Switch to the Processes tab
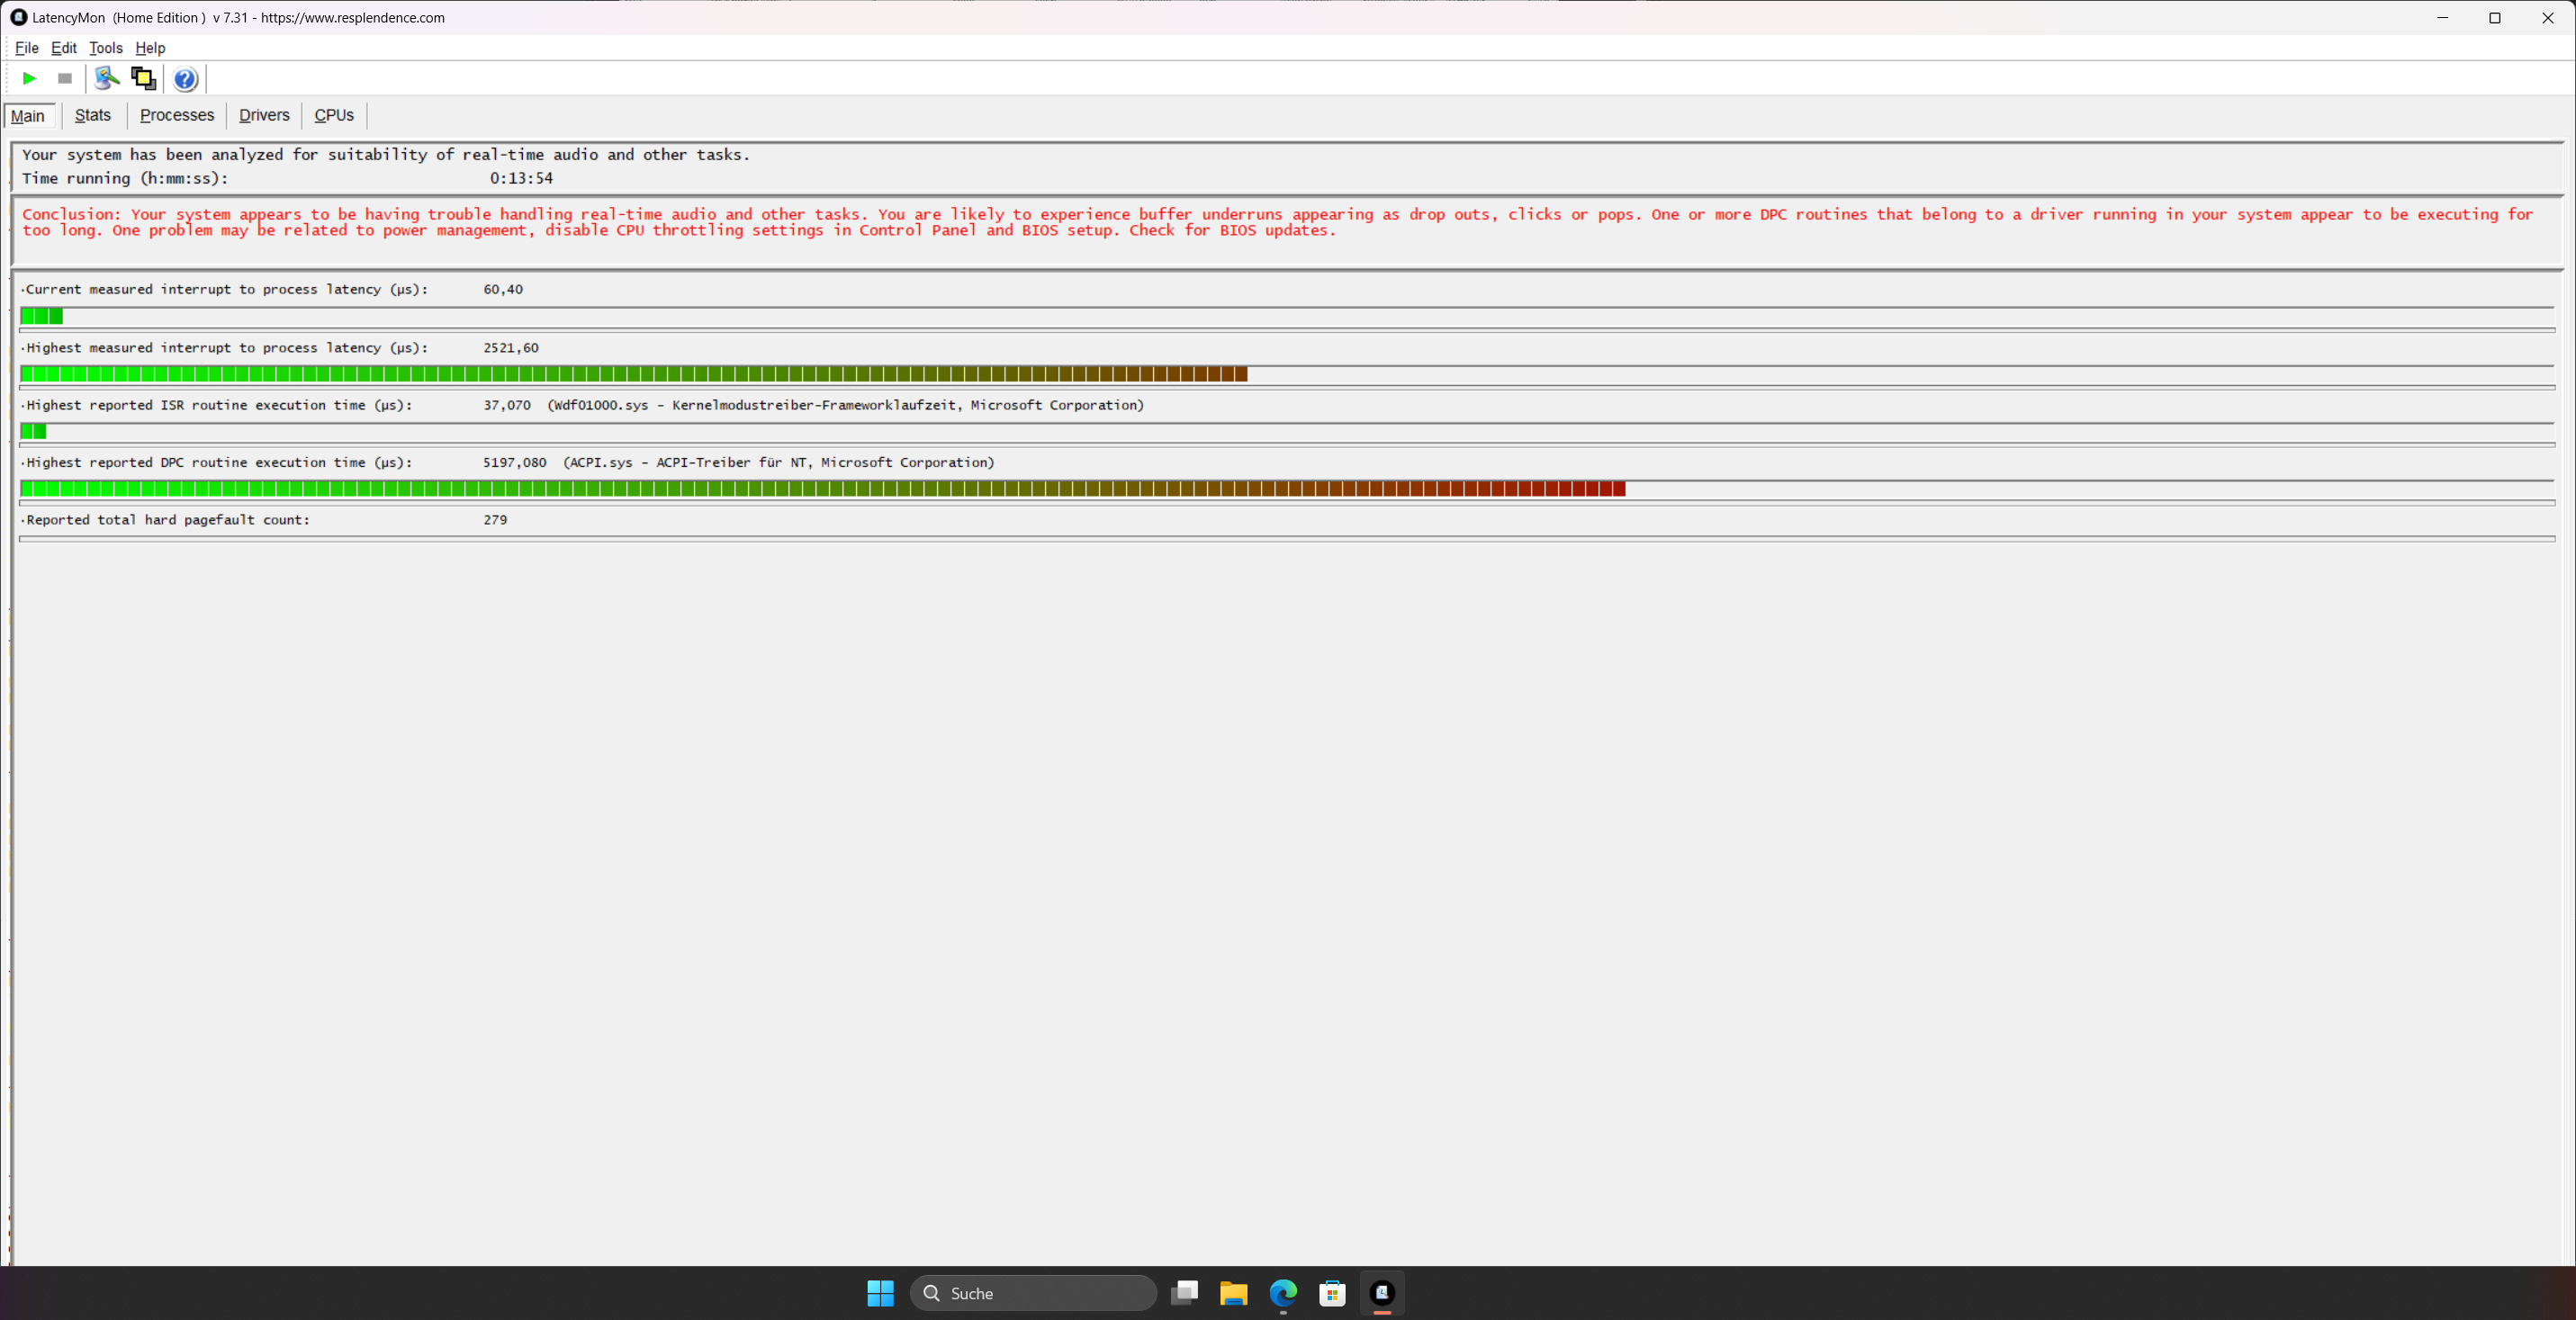2576x1320 pixels. click(x=177, y=115)
